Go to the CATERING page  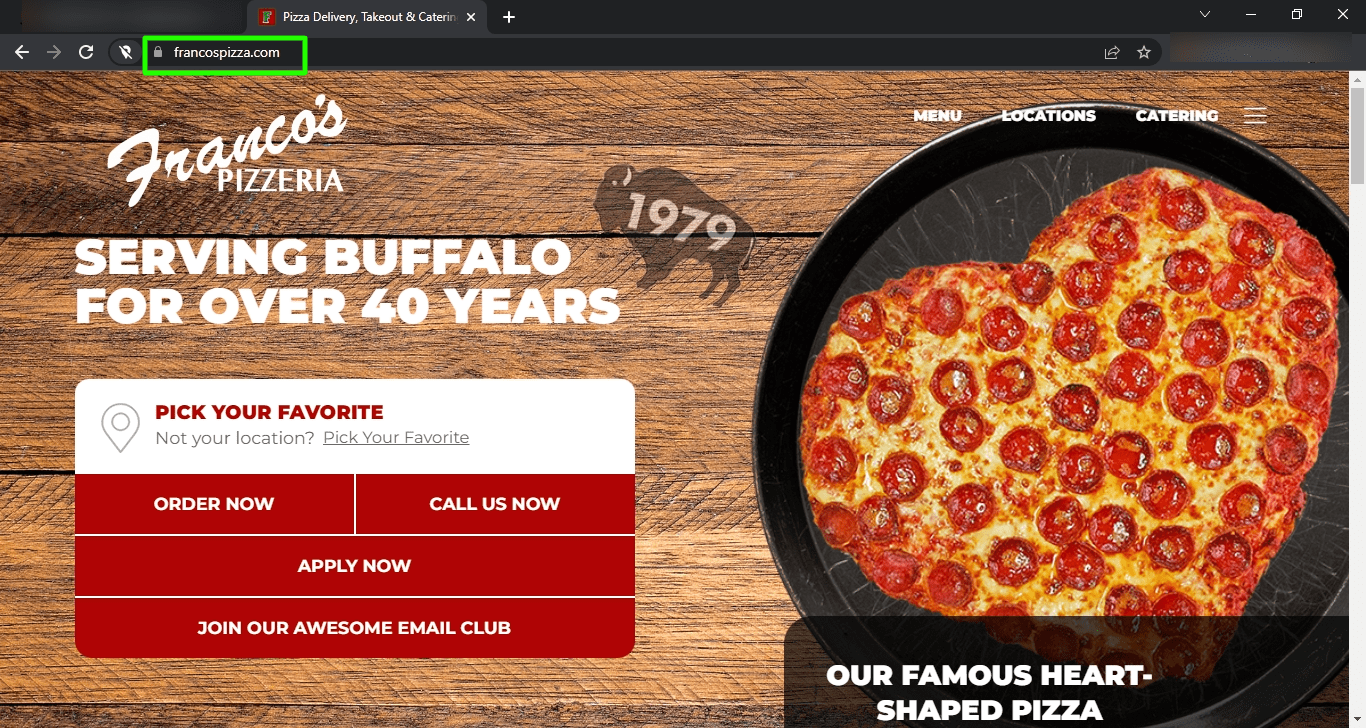(x=1177, y=116)
